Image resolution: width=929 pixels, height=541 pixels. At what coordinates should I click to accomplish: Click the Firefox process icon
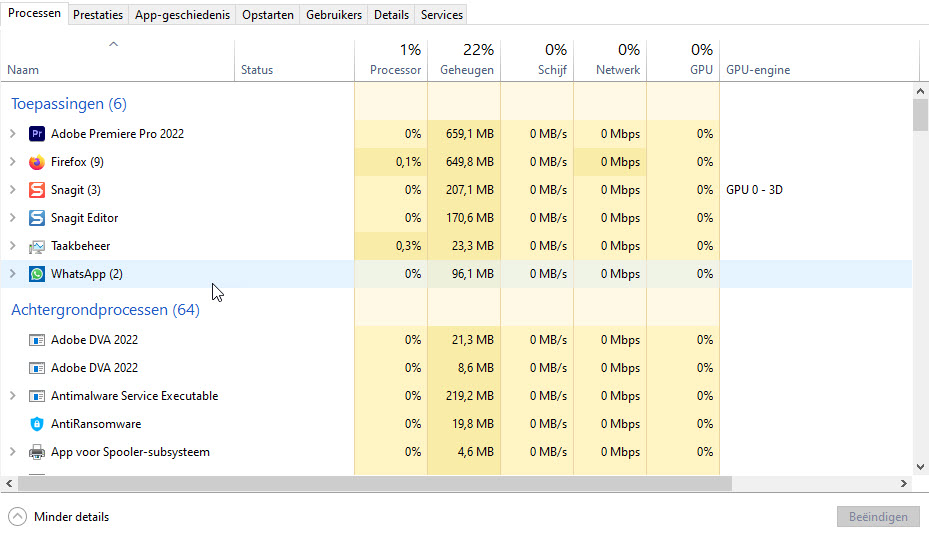[x=37, y=162]
